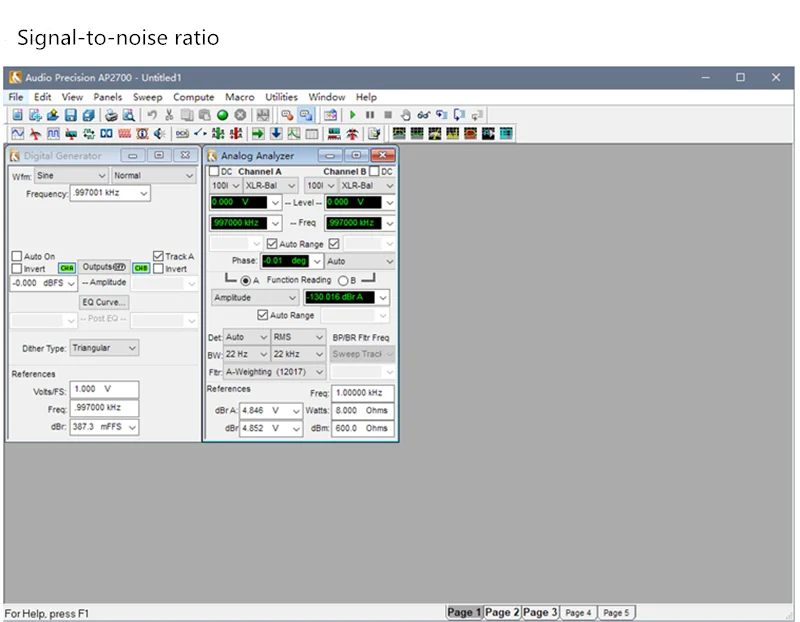Click the Volts/FS reference field
The image size is (800, 622).
[x=104, y=389]
